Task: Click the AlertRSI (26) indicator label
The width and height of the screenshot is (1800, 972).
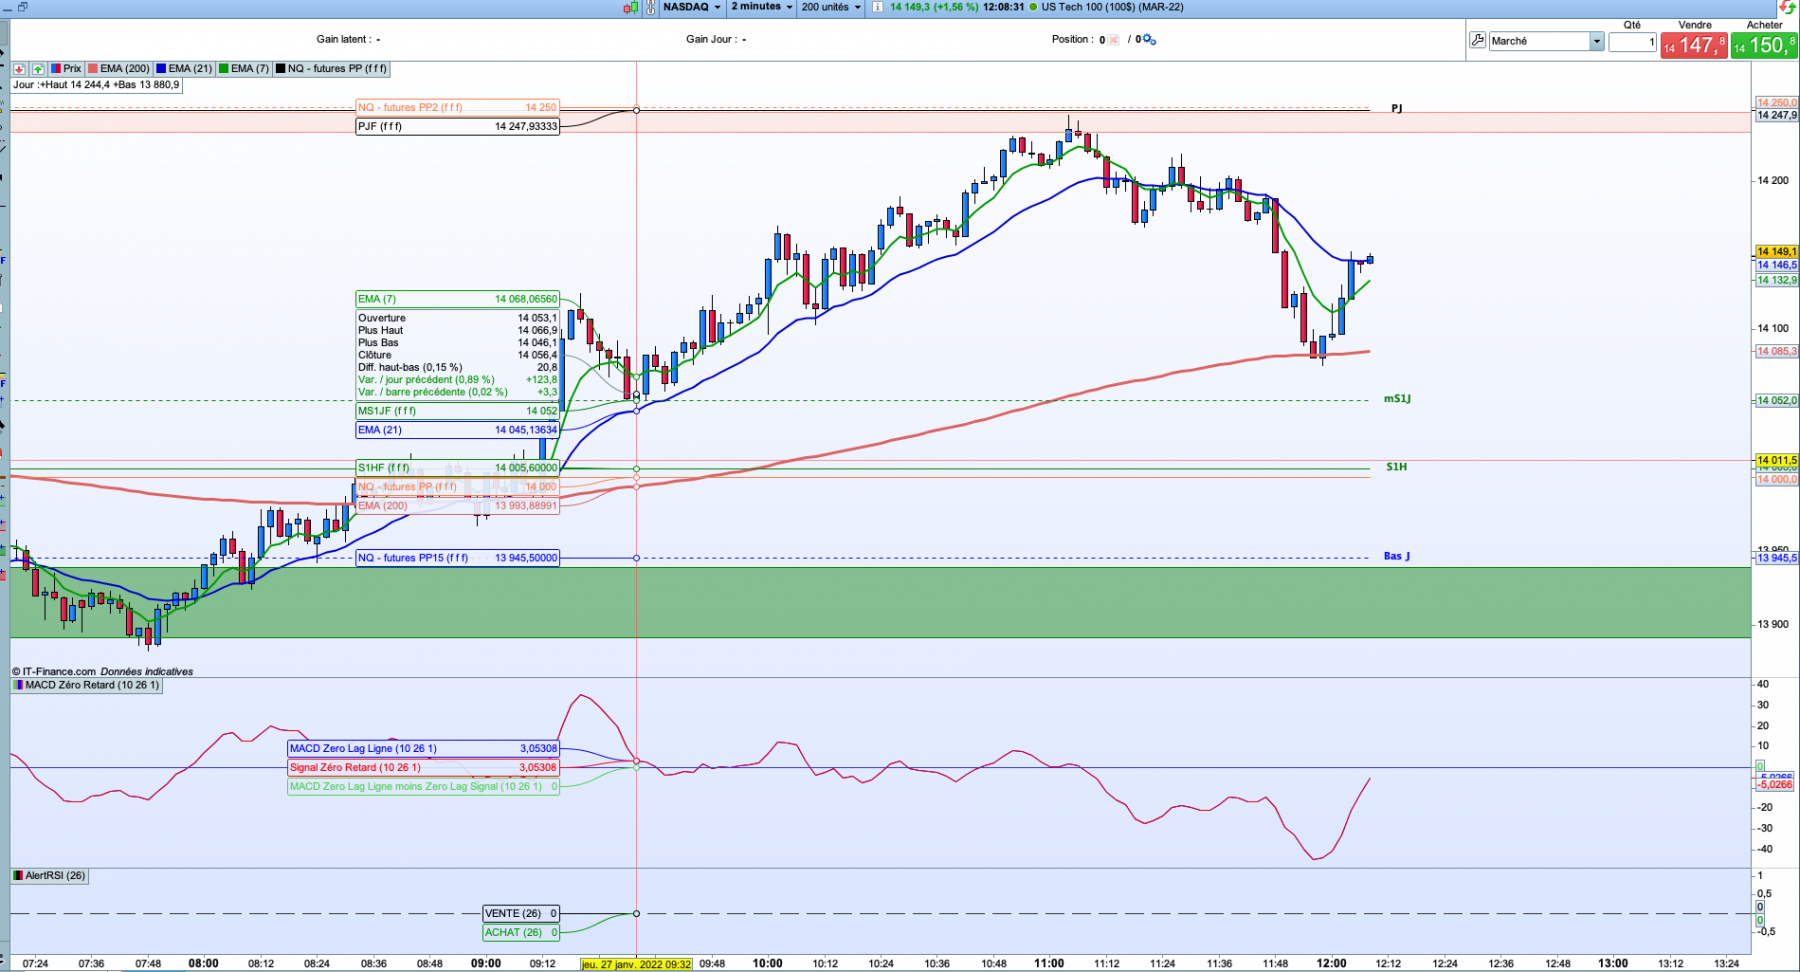Action: 50,875
